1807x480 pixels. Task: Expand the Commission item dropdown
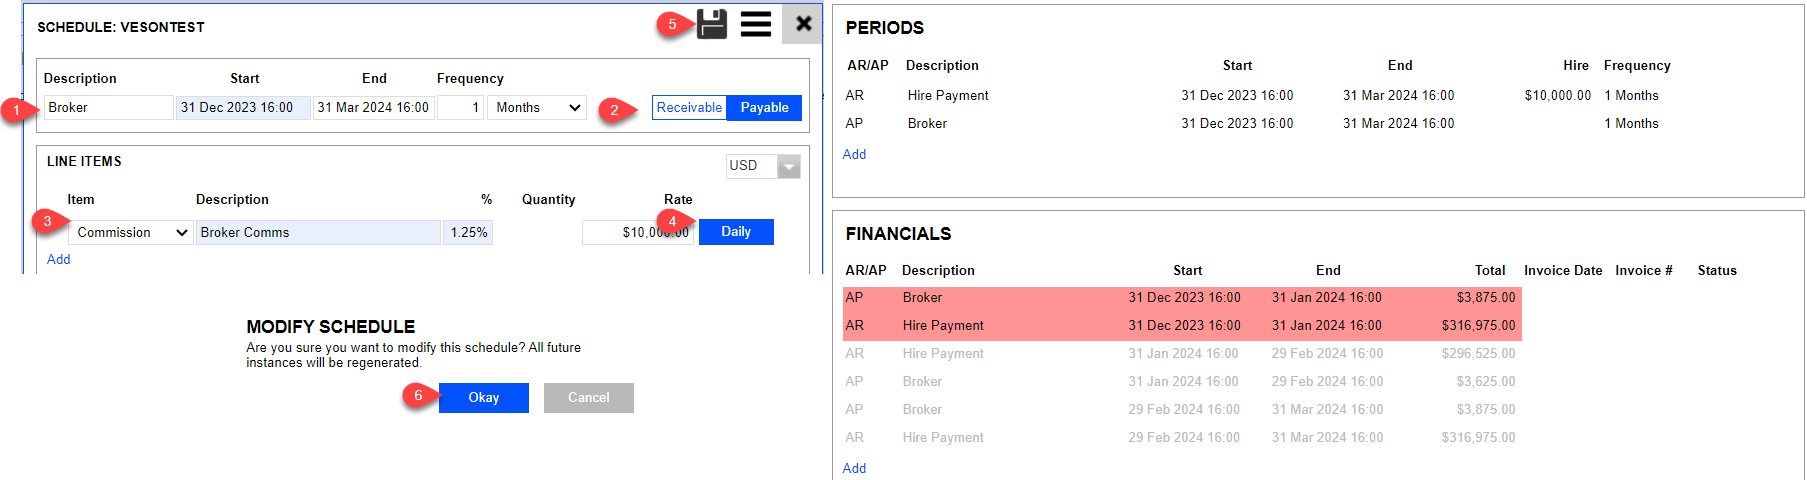point(131,233)
